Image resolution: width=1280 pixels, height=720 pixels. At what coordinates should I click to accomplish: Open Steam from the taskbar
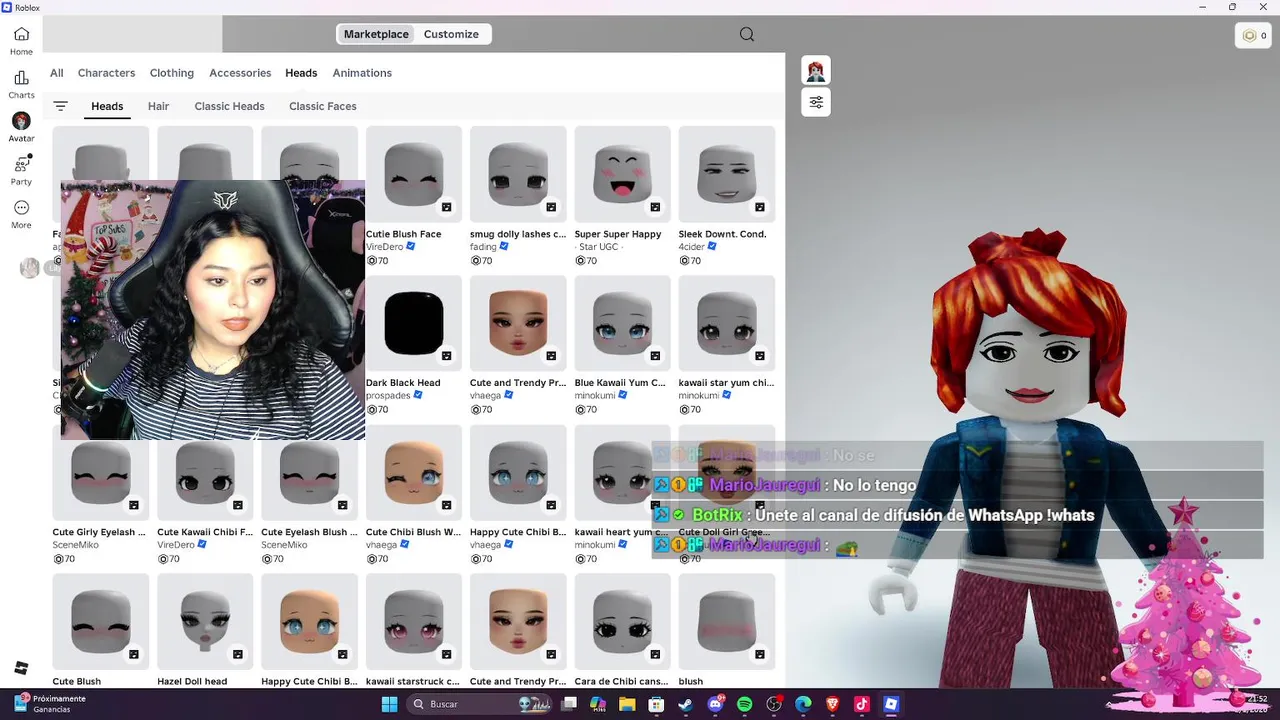click(x=685, y=705)
